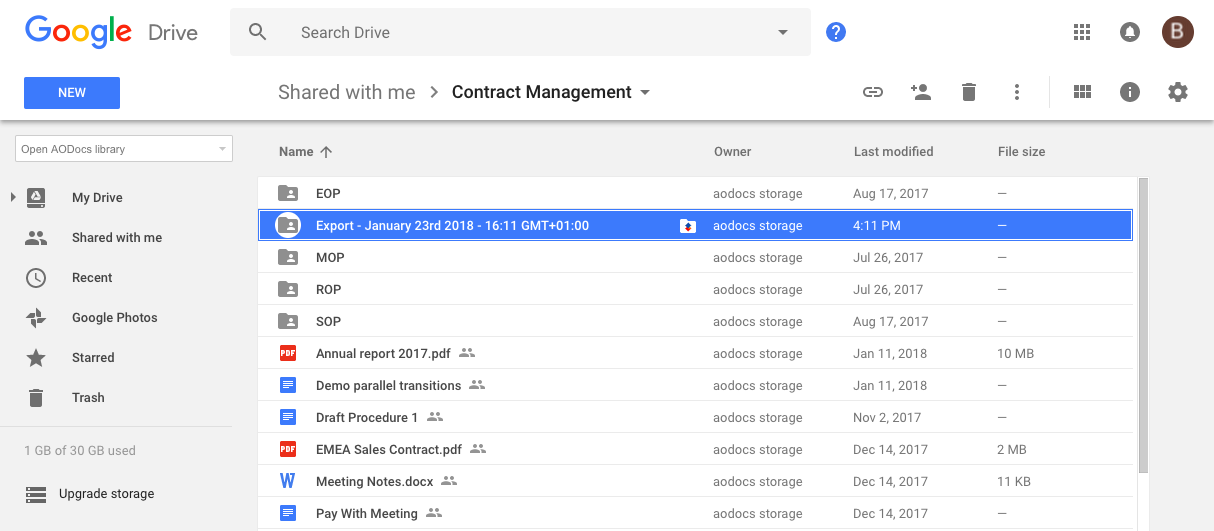
Task: Select the EOP folder row
Action: 695,193
